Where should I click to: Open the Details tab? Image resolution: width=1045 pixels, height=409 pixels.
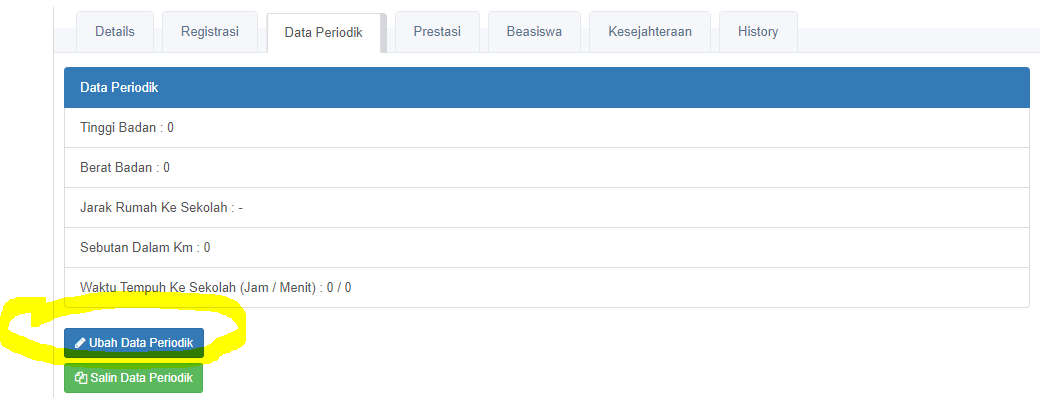coord(115,31)
